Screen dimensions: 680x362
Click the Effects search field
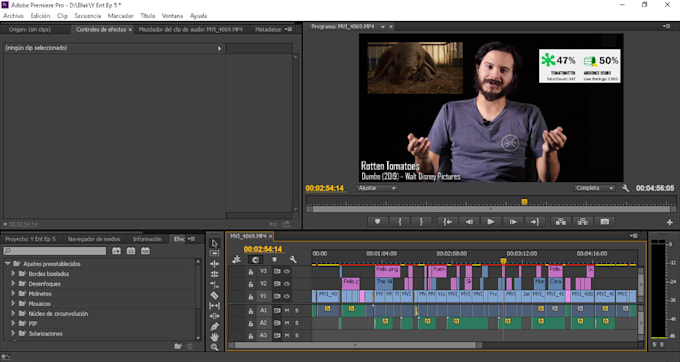click(x=55, y=251)
